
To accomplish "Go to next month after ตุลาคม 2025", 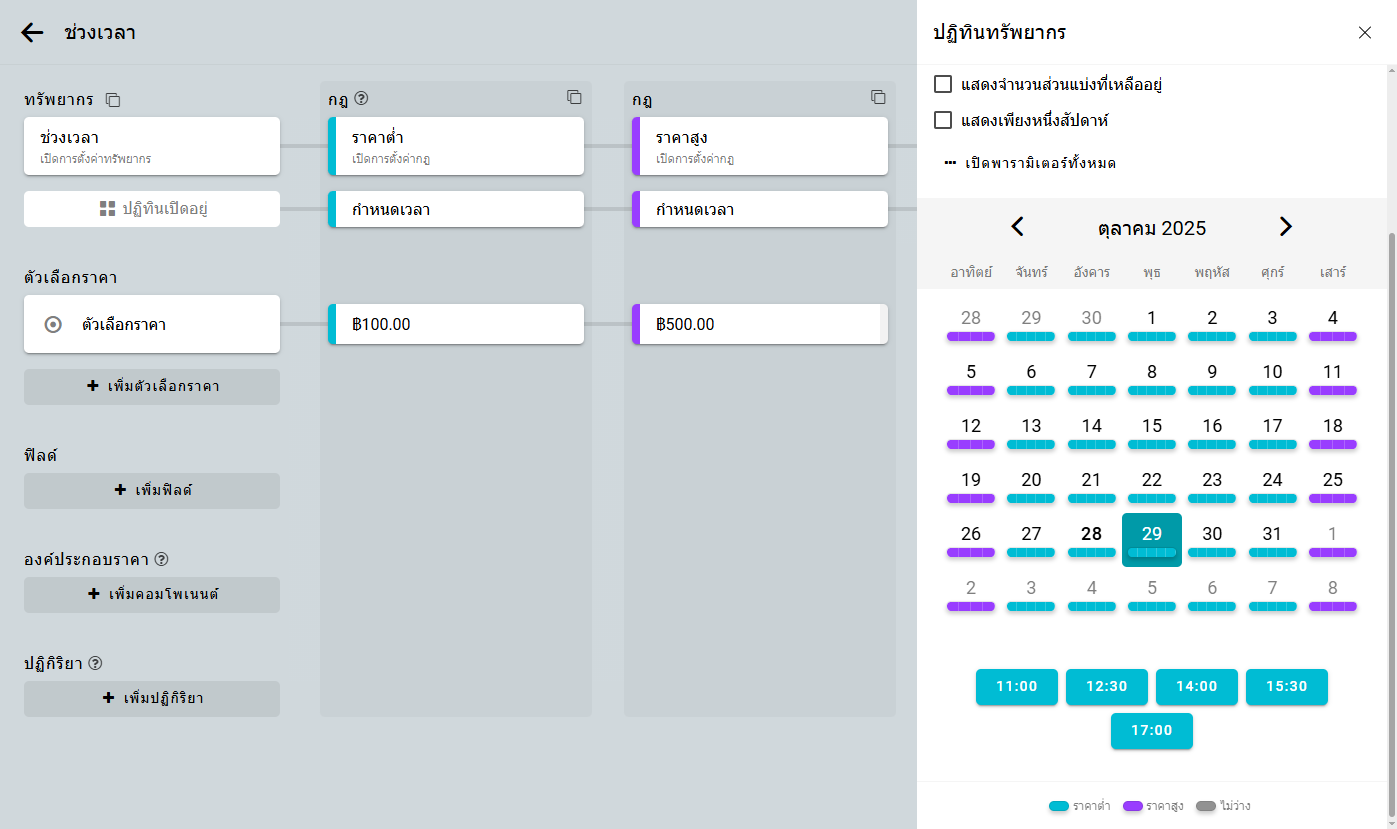I will pyautogui.click(x=1286, y=227).
